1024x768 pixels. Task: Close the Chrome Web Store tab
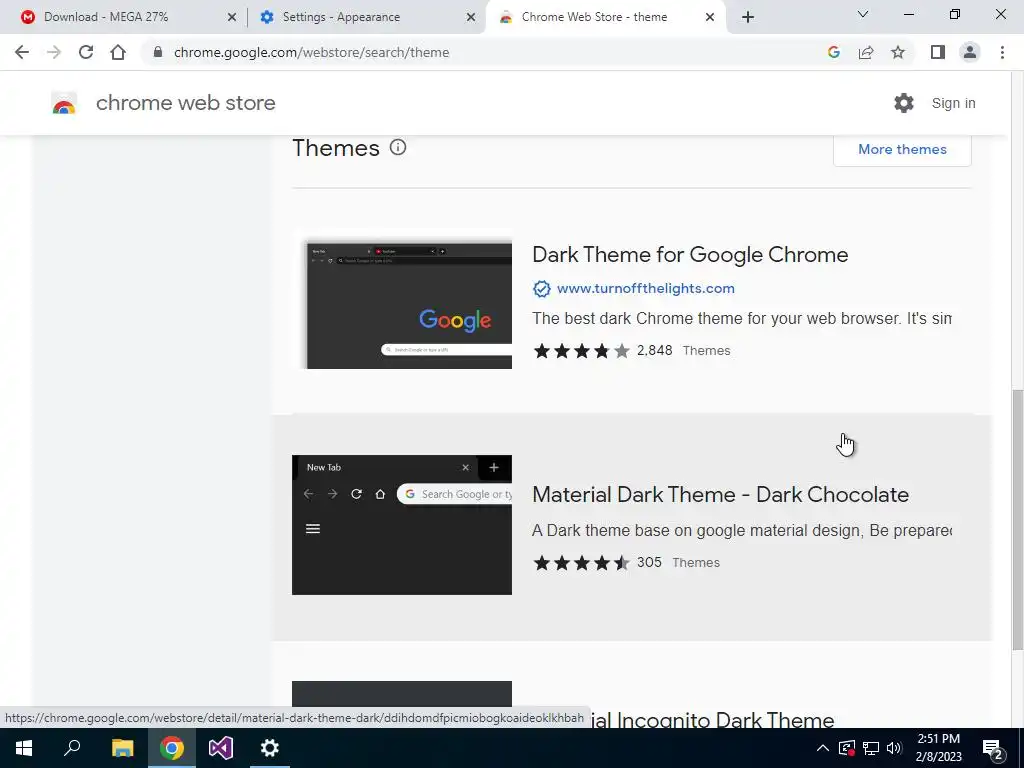tap(710, 17)
